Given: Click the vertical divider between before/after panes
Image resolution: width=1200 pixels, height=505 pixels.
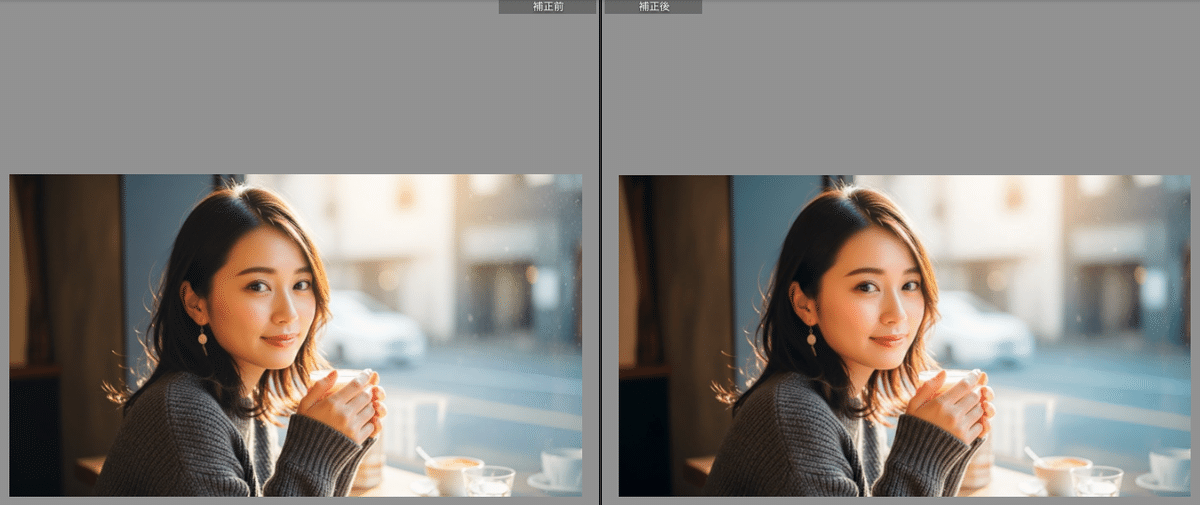Looking at the screenshot, I should pos(600,250).
